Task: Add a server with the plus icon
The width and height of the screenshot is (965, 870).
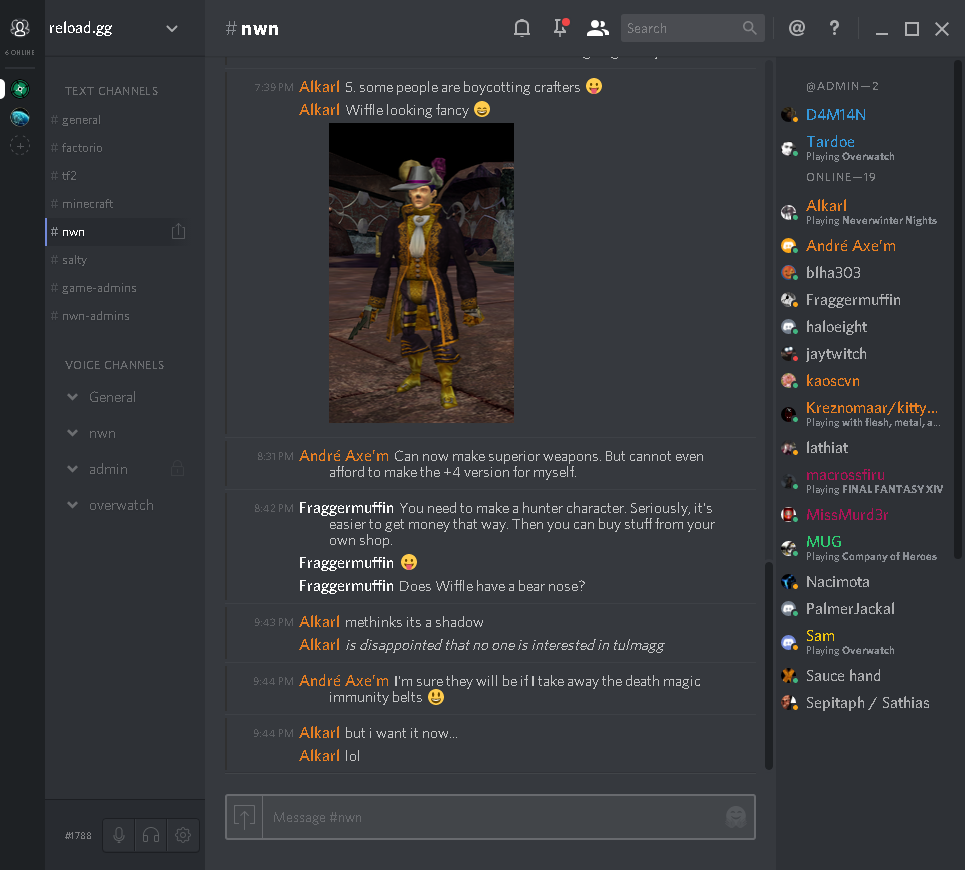Action: (x=20, y=146)
